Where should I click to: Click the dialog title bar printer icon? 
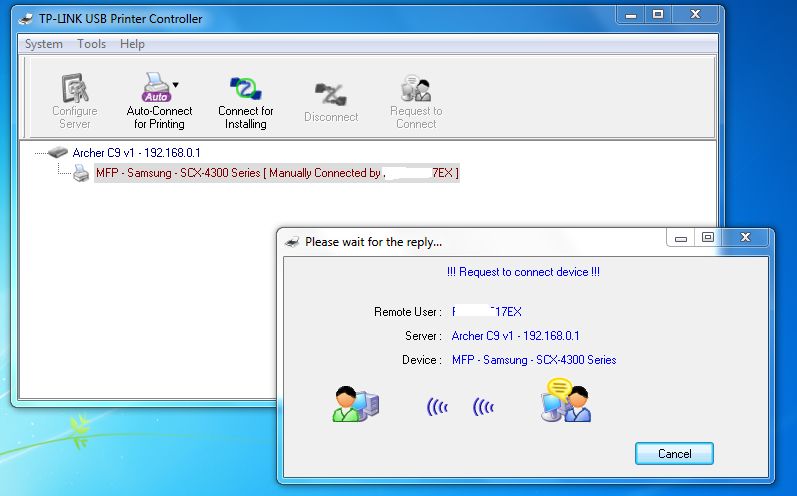click(x=292, y=242)
